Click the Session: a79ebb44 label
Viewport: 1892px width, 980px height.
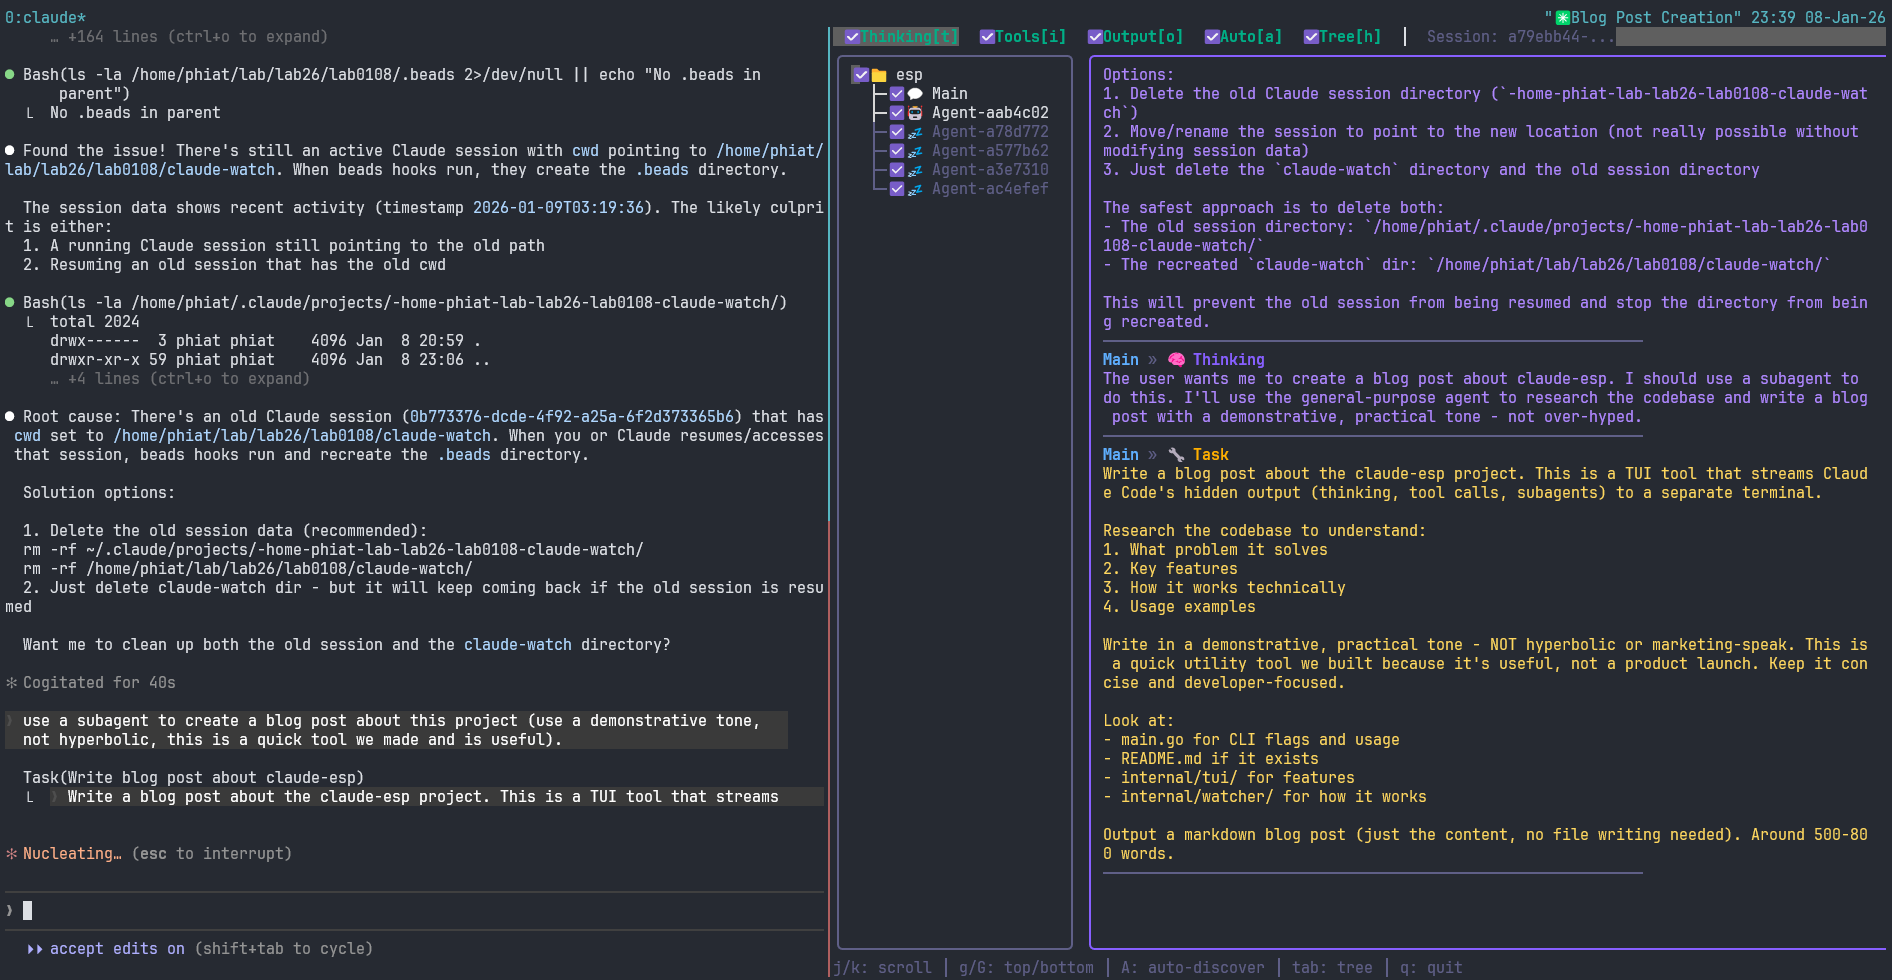pos(1520,37)
